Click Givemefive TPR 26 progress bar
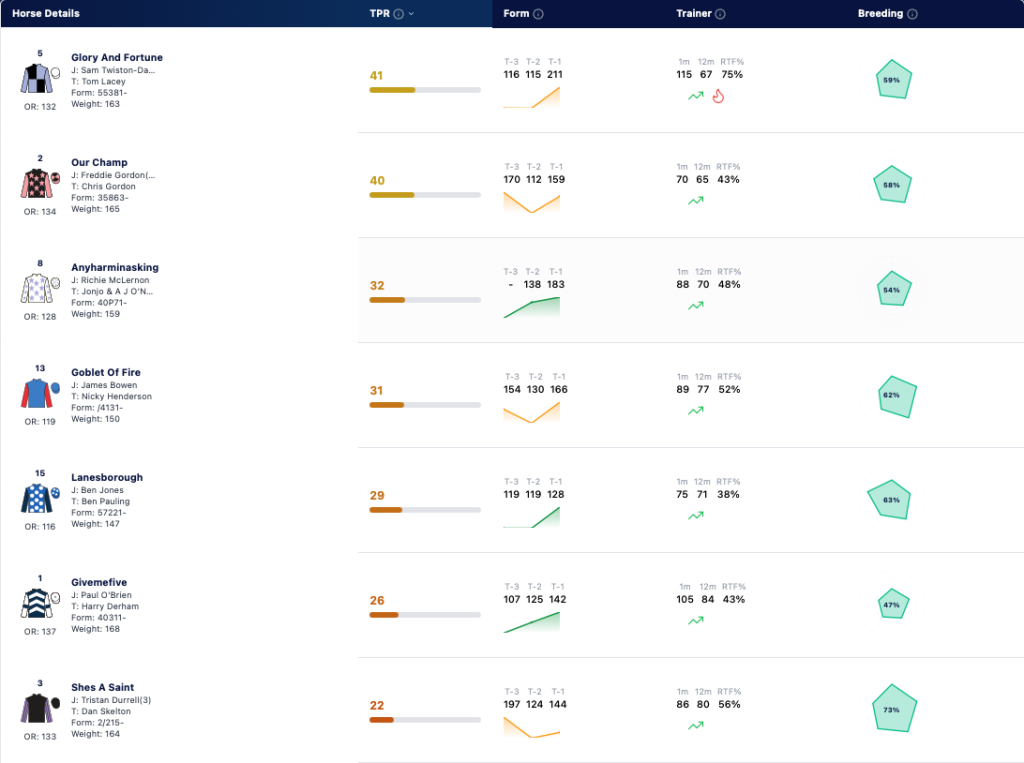The image size is (1024, 763). (425, 615)
